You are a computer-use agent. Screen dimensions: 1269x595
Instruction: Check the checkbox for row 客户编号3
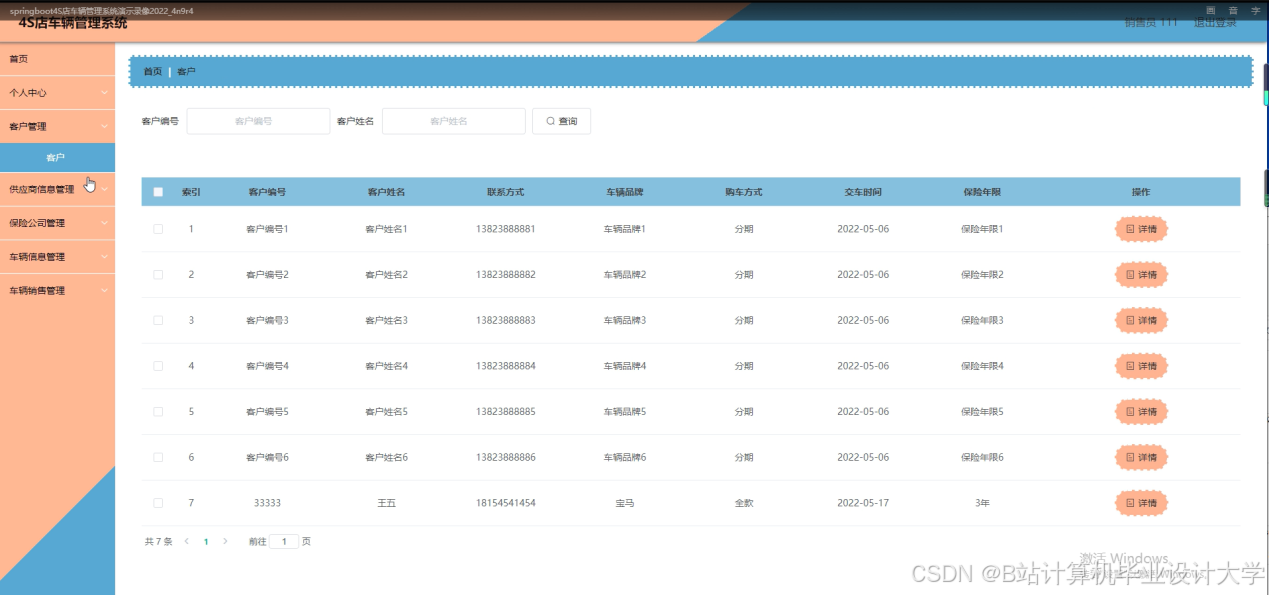click(158, 320)
